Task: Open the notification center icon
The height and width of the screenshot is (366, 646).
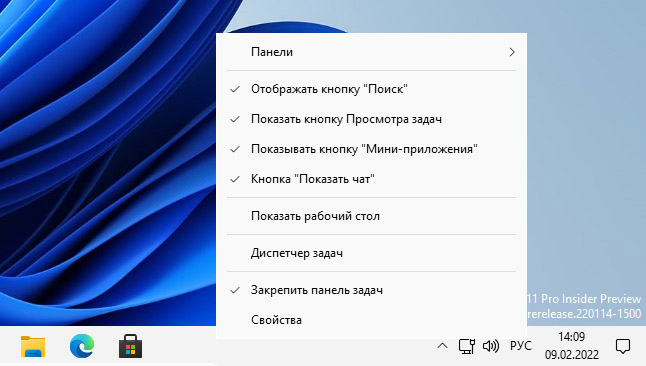Action: click(x=623, y=346)
